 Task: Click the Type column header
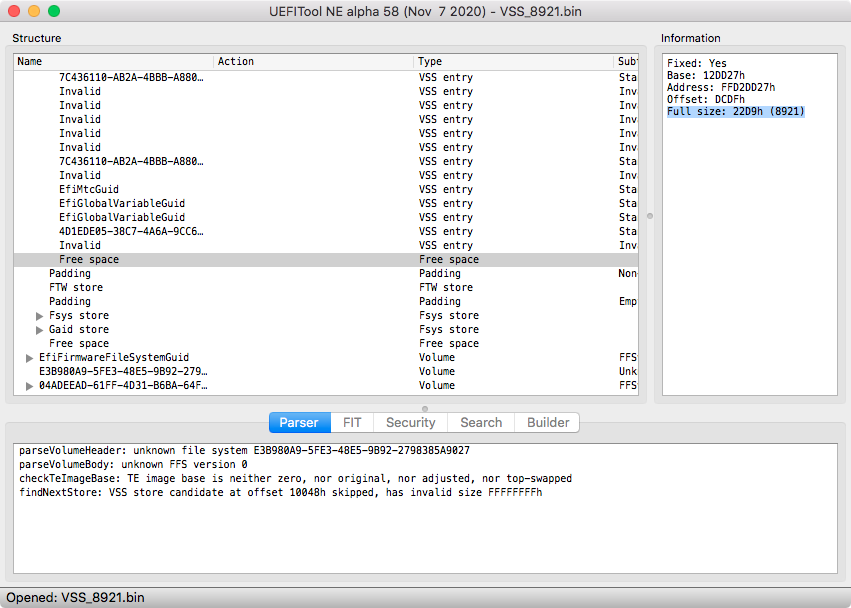513,61
